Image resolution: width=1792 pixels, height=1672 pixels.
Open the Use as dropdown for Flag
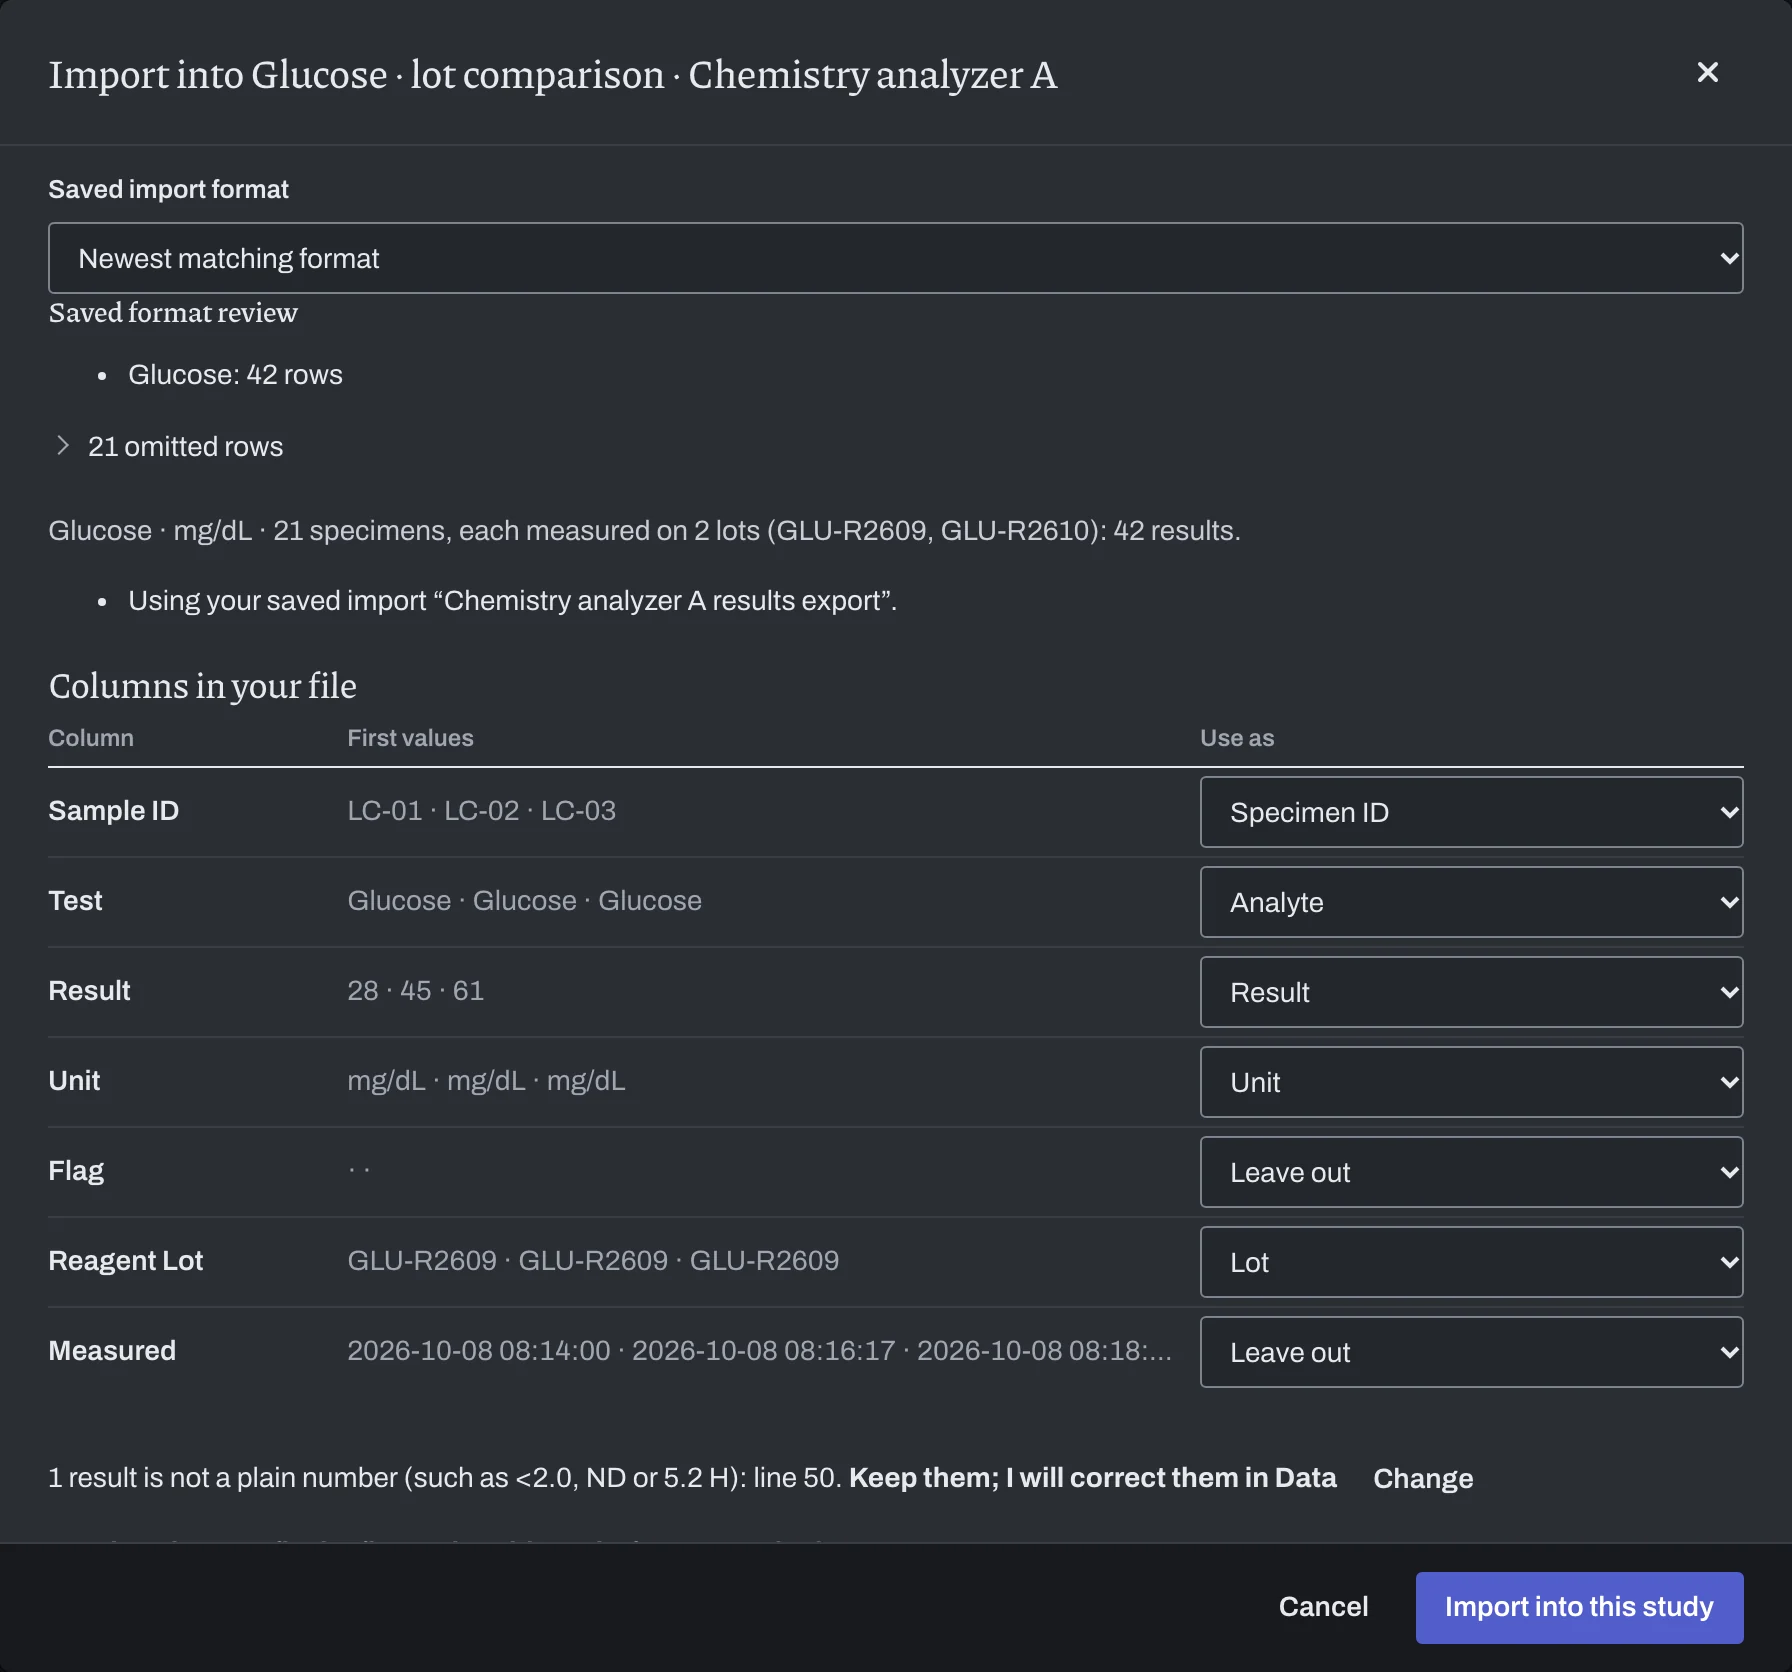1471,1172
